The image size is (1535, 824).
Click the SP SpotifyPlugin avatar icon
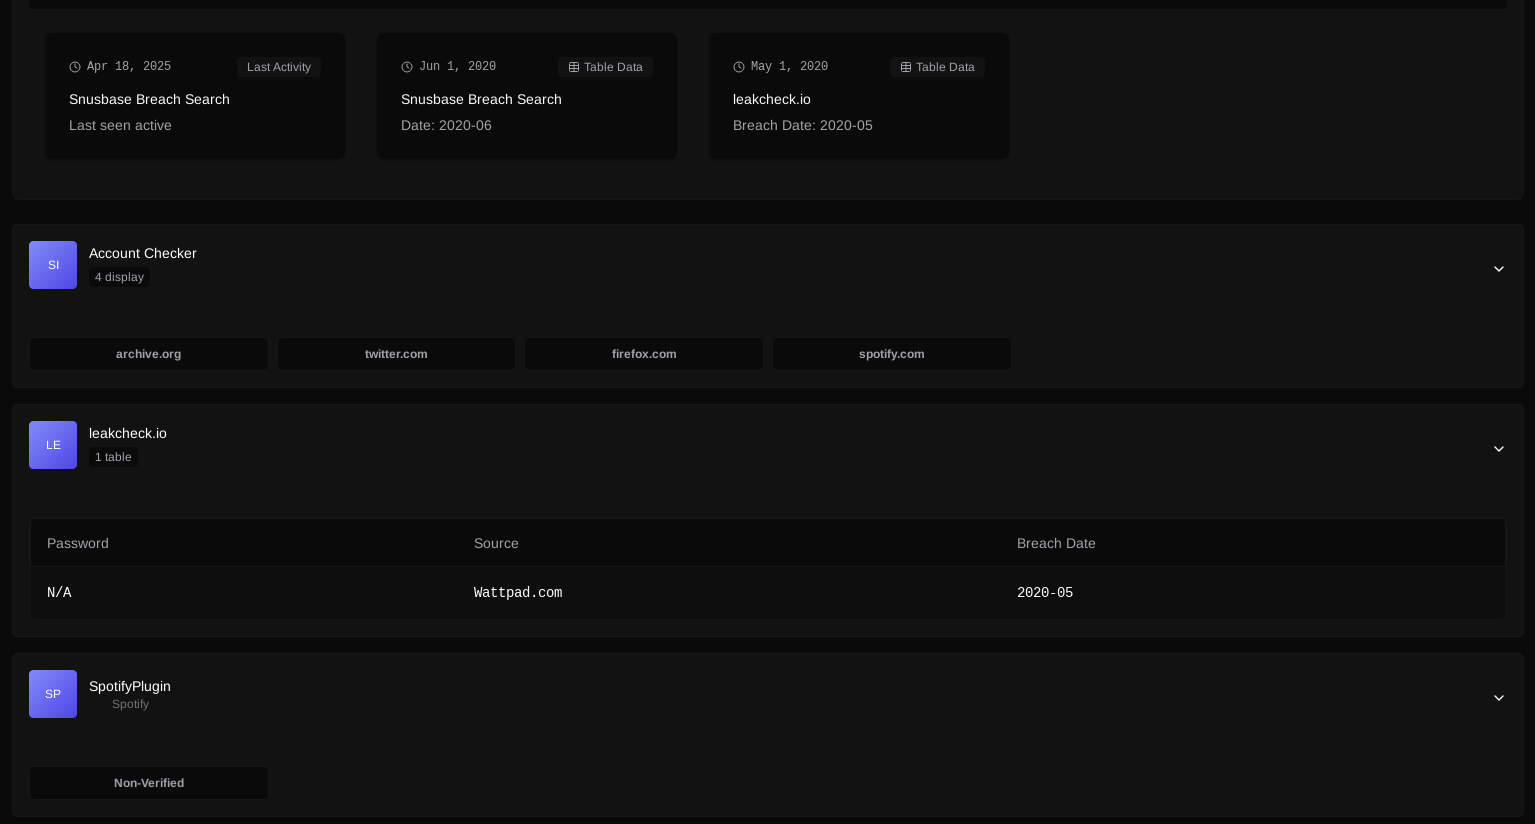click(53, 694)
